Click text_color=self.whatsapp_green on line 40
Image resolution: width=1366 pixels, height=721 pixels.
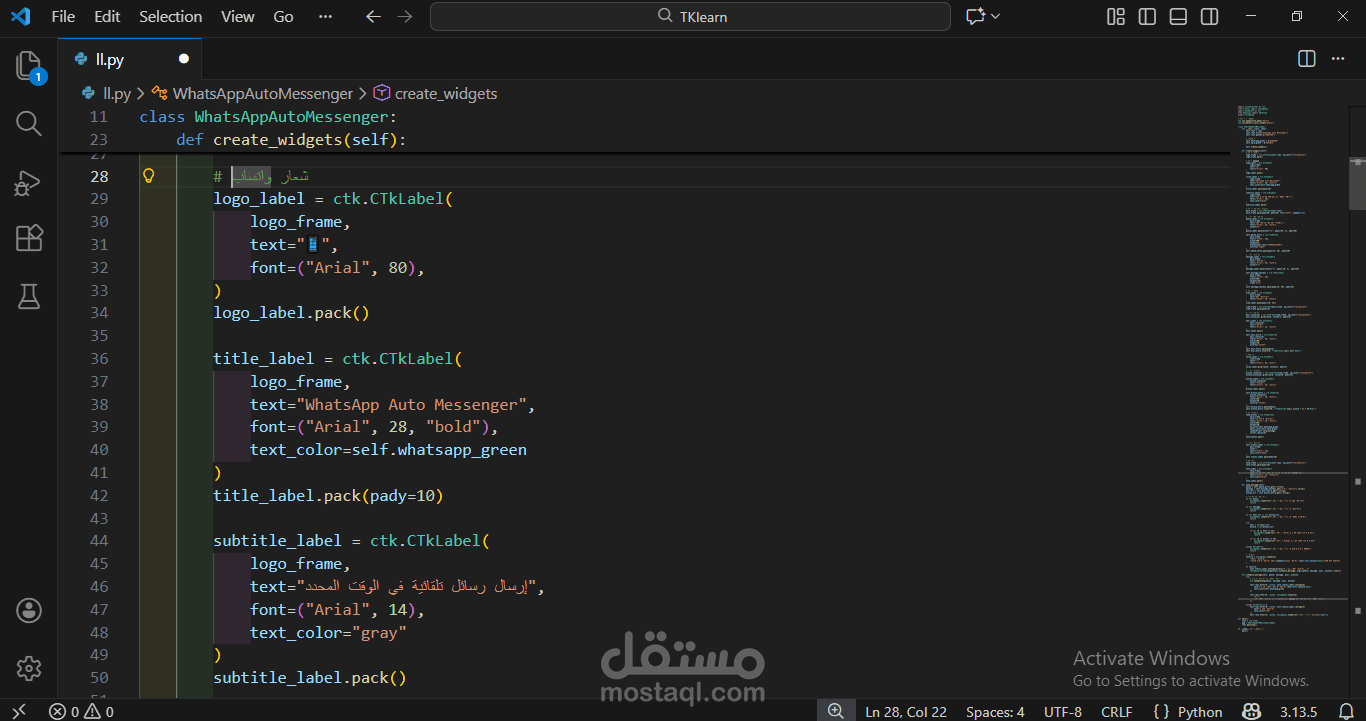coord(388,450)
